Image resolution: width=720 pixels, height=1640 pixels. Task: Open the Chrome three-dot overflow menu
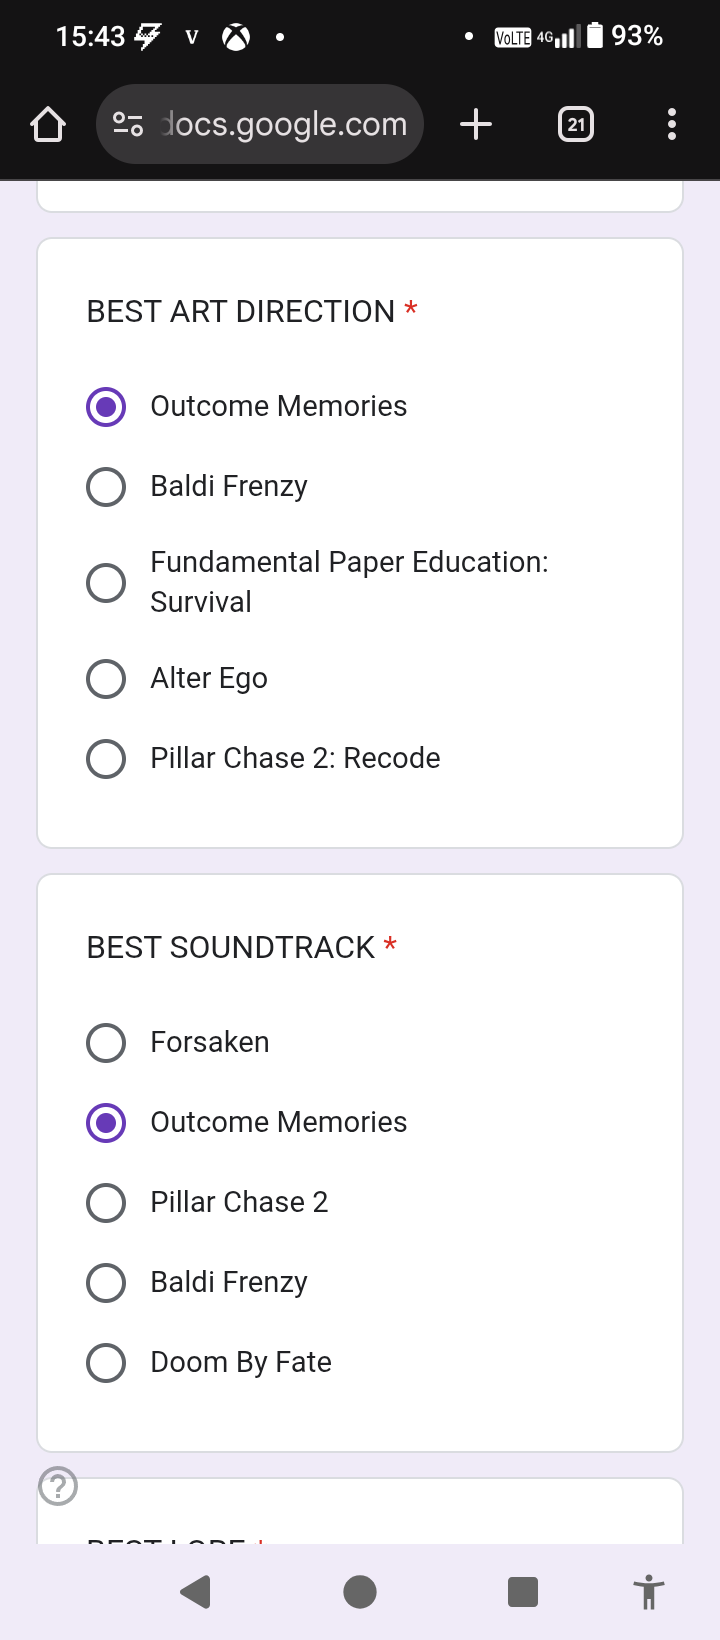(x=671, y=124)
